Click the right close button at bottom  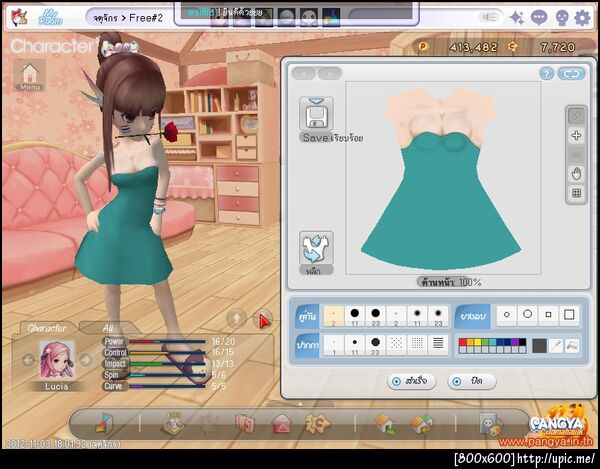[472, 381]
